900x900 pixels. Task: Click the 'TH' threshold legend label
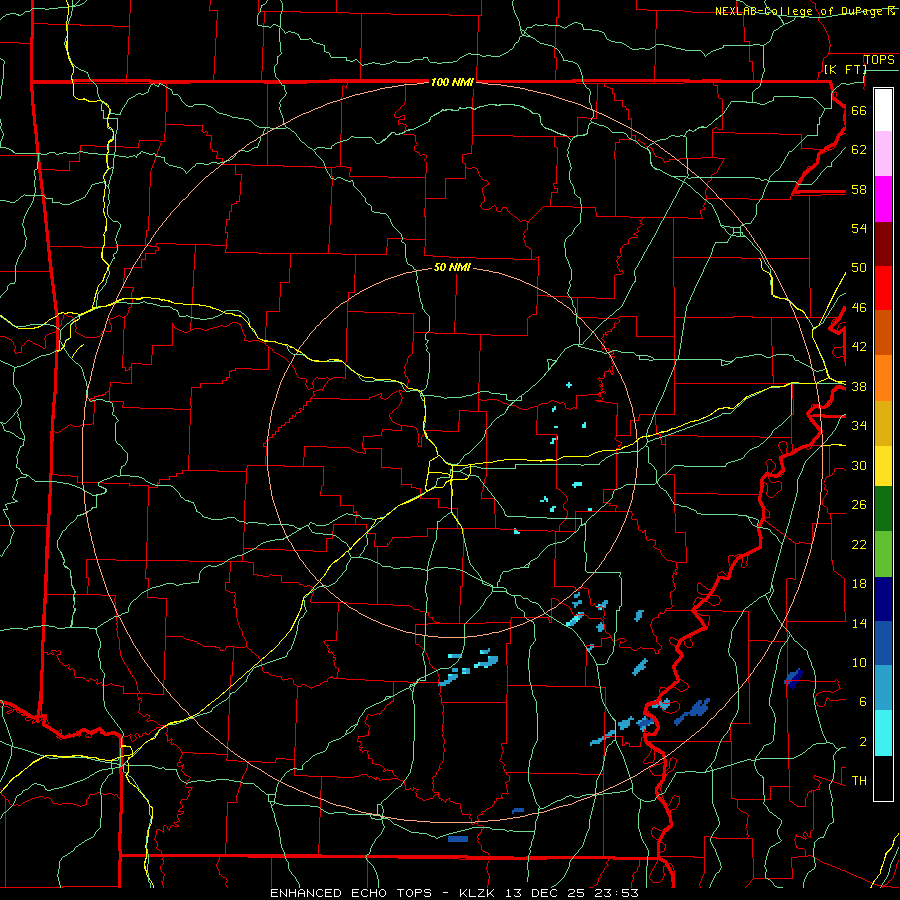[x=859, y=781]
